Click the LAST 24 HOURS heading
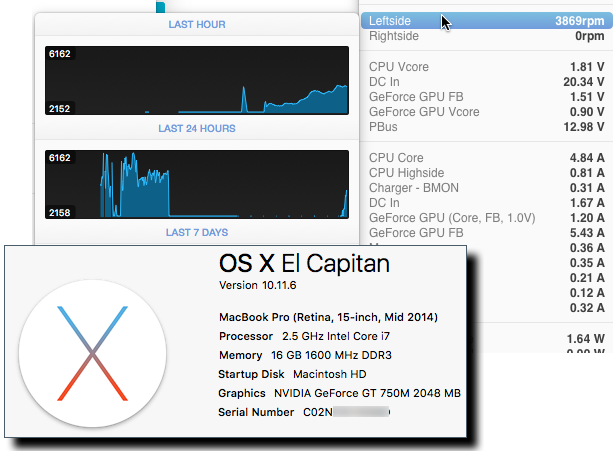This screenshot has height=451, width=613. pos(197,129)
